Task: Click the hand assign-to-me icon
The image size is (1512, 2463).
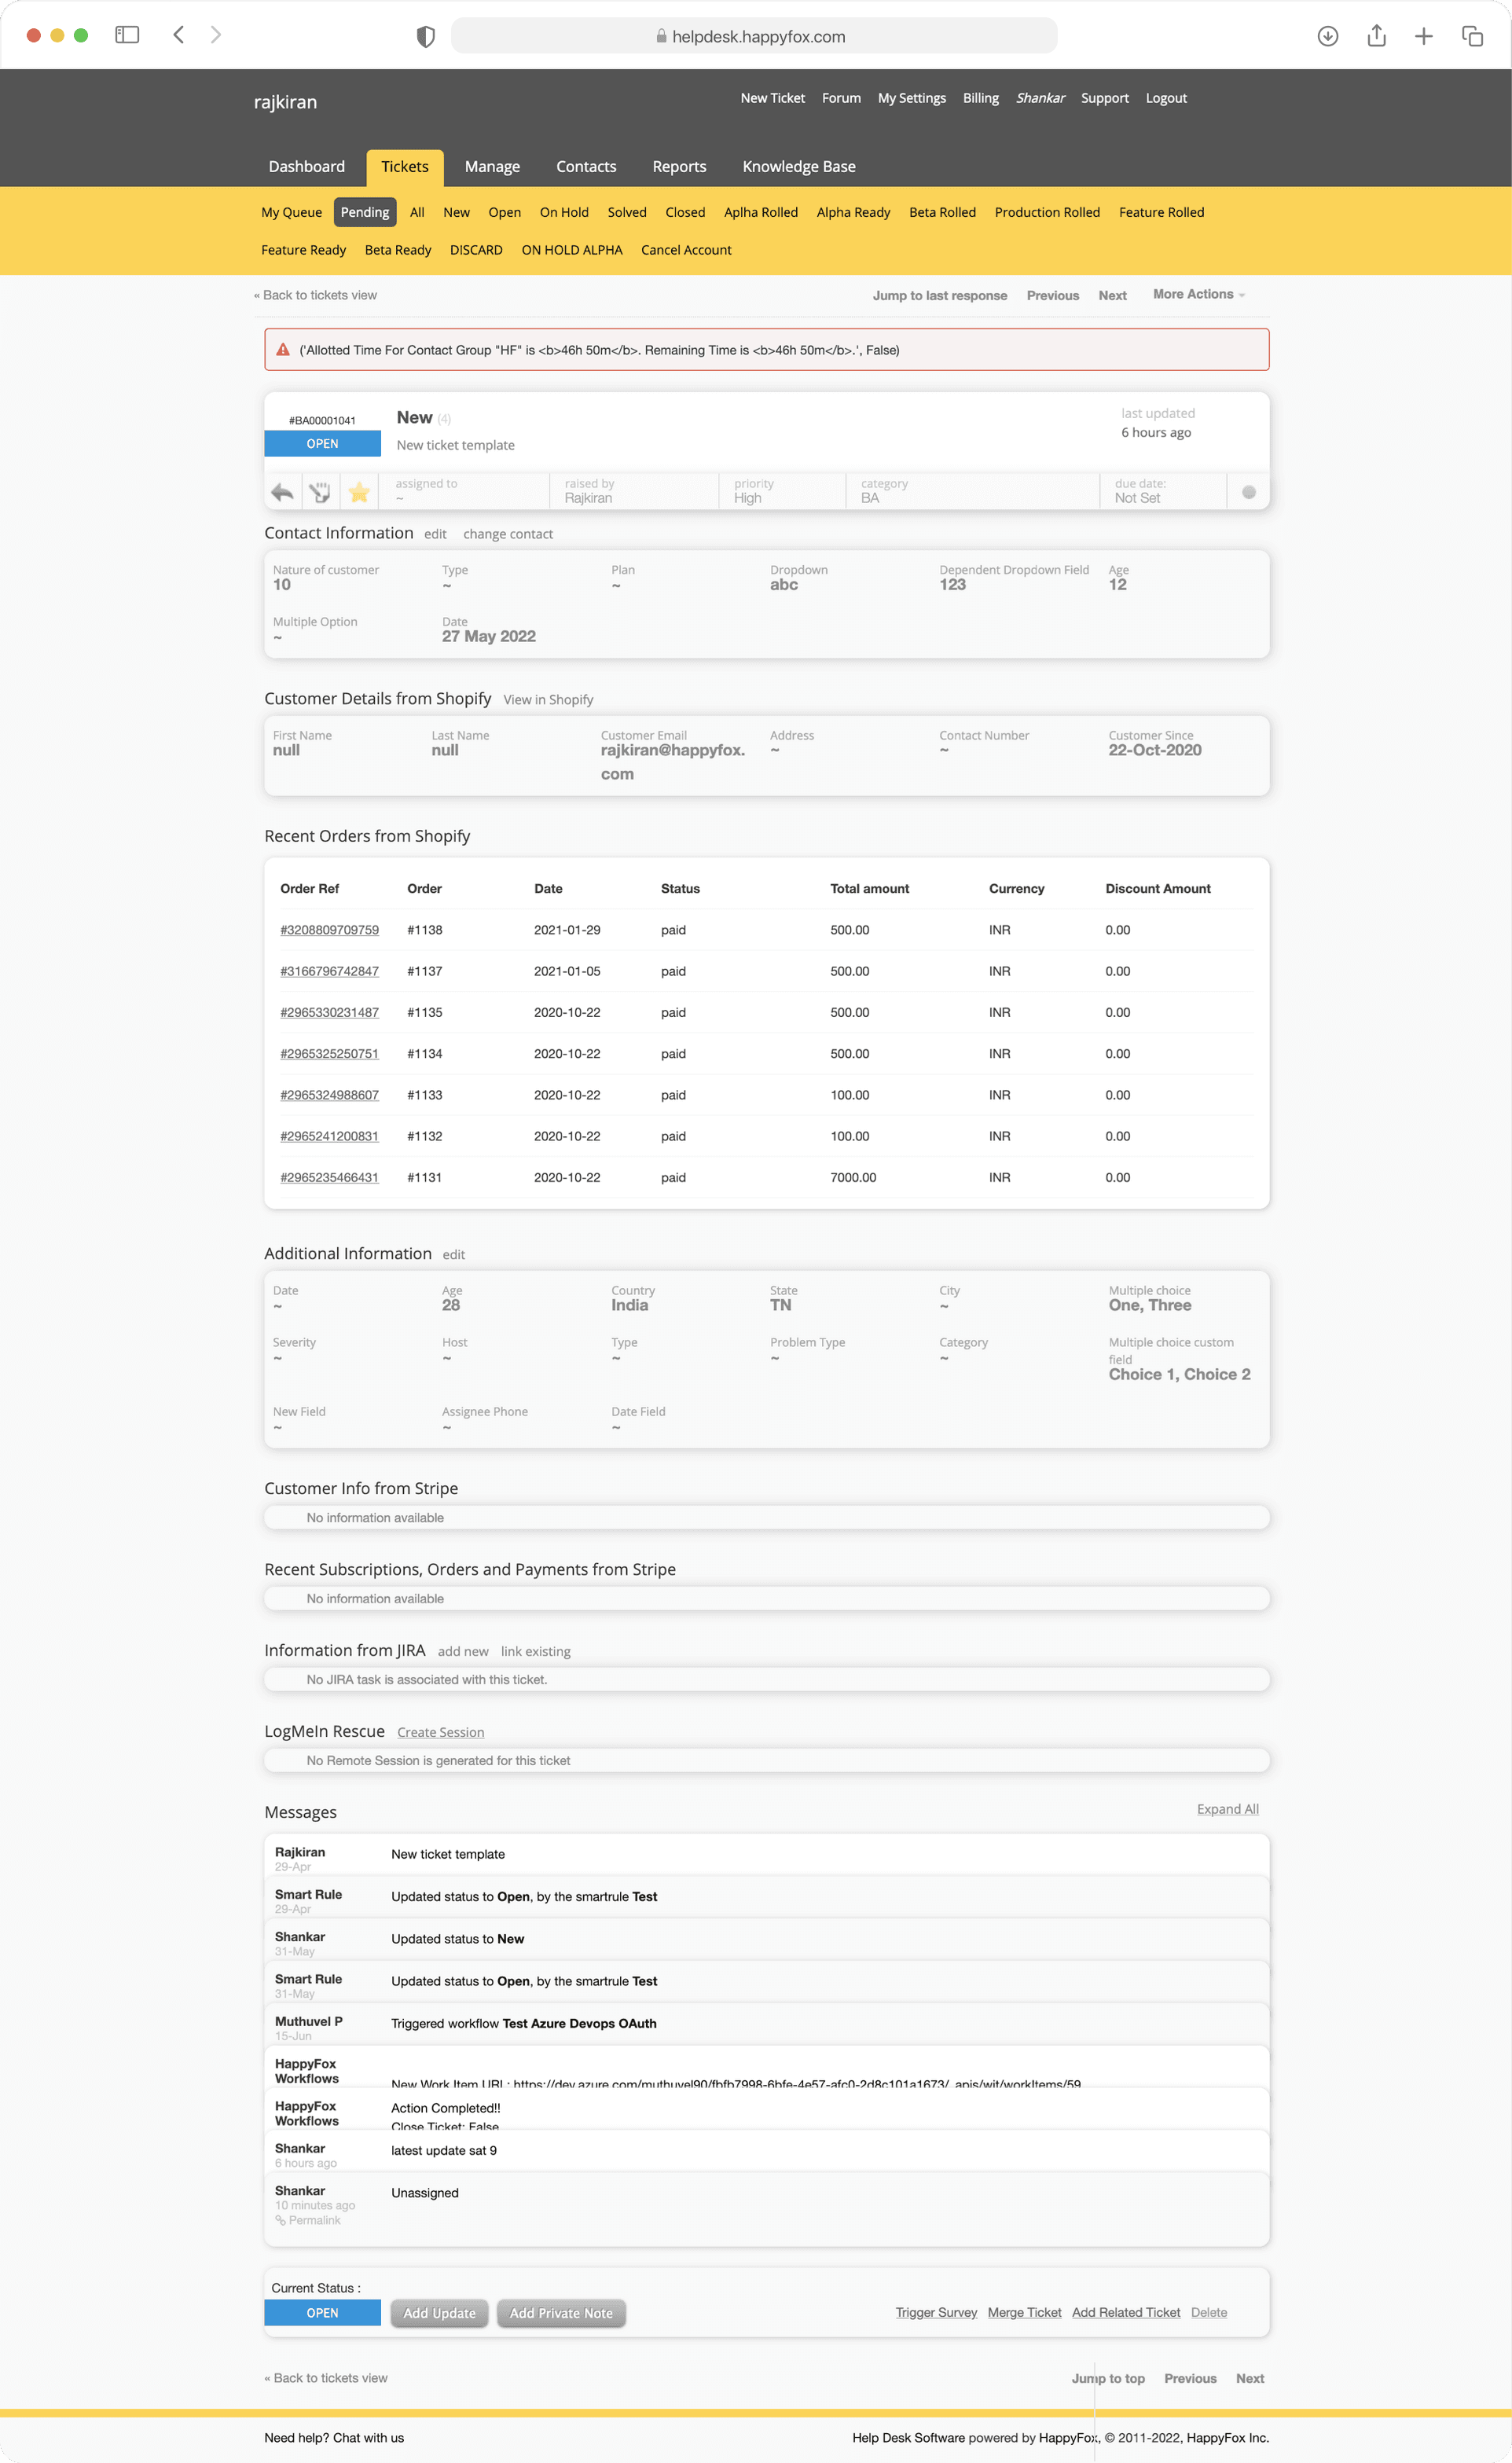Action: [x=320, y=492]
